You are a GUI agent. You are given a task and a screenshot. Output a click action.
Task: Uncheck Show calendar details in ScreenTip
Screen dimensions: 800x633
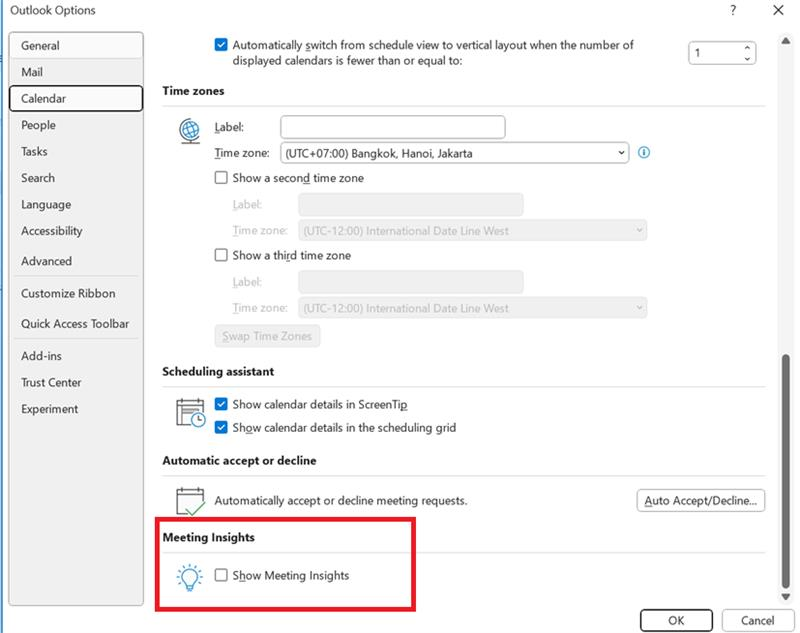[221, 404]
